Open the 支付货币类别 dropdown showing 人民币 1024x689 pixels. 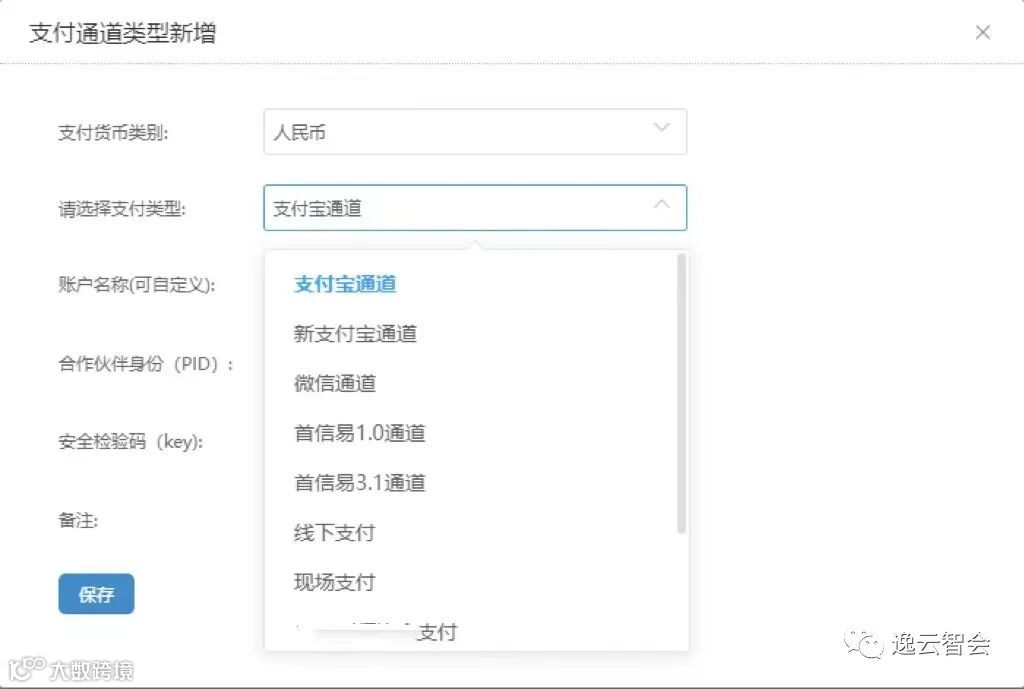(x=475, y=132)
